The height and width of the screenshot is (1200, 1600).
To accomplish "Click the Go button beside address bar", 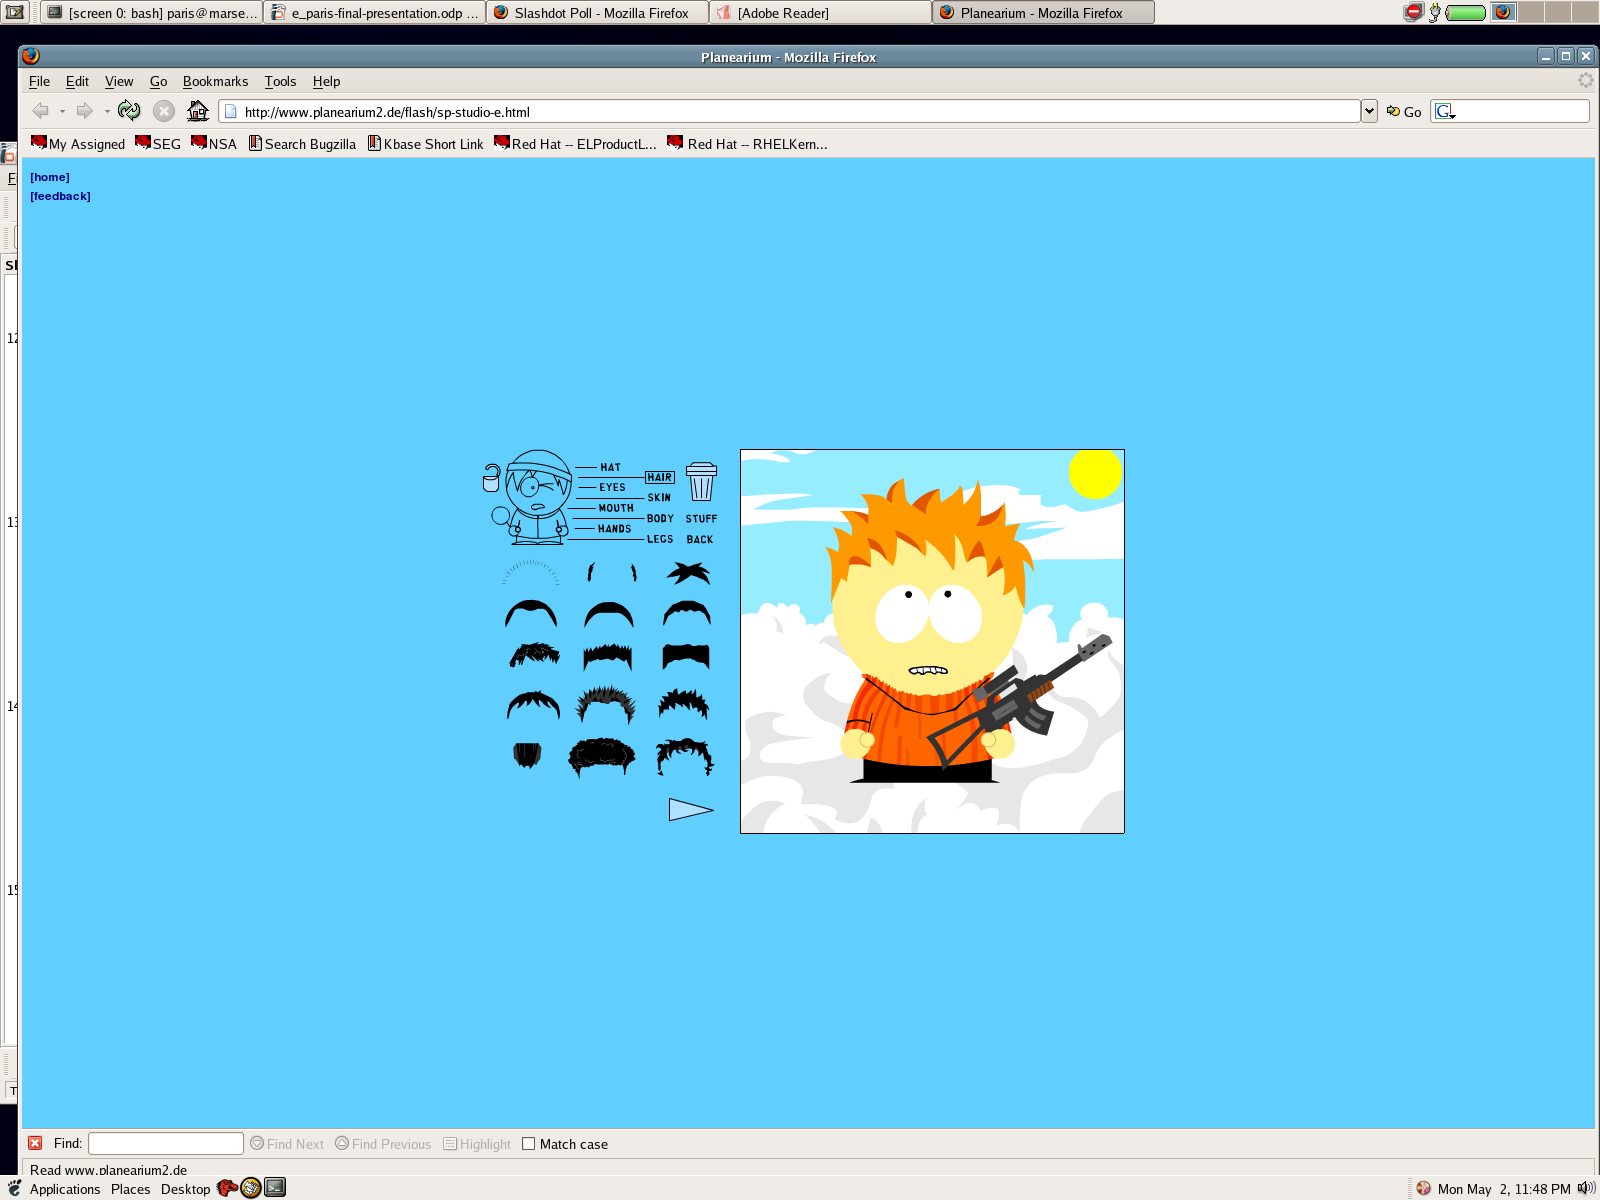I will pos(1404,111).
